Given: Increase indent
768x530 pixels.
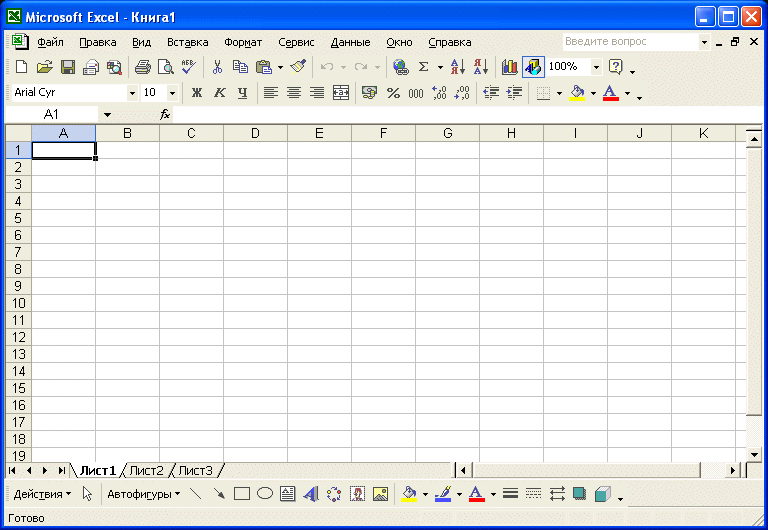Looking at the screenshot, I should 514,93.
